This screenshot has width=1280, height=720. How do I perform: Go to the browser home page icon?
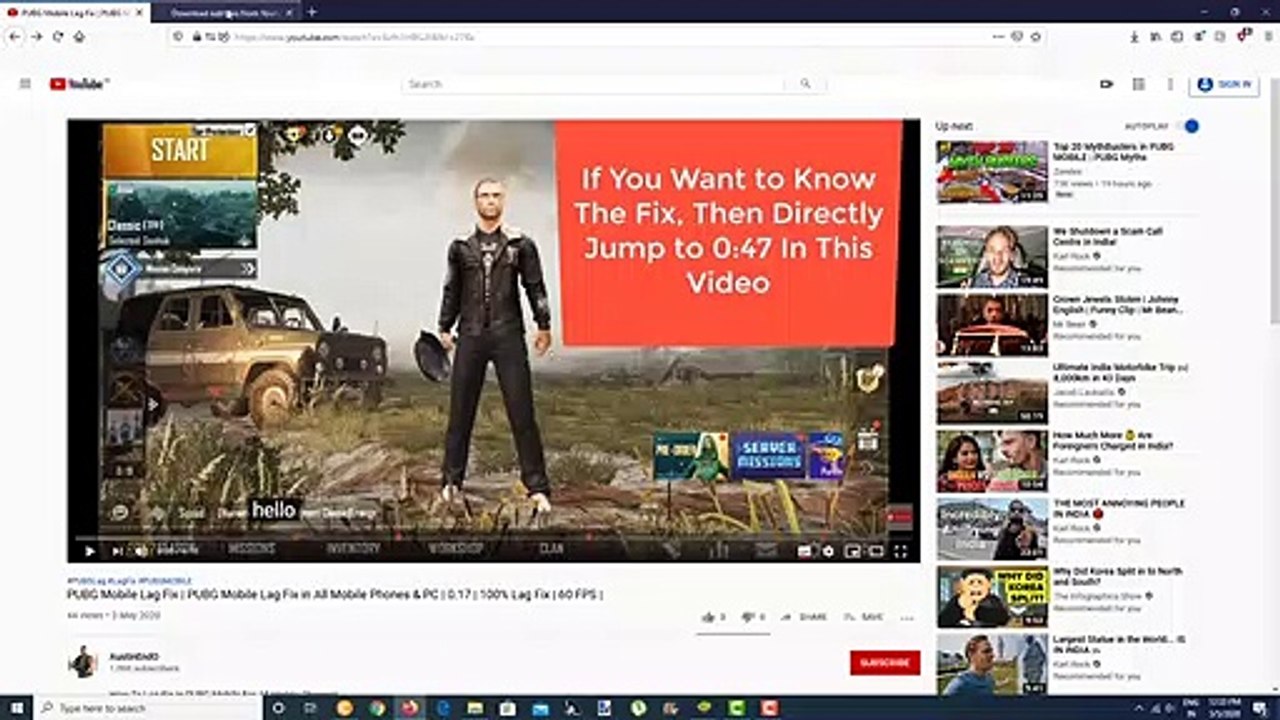(79, 36)
